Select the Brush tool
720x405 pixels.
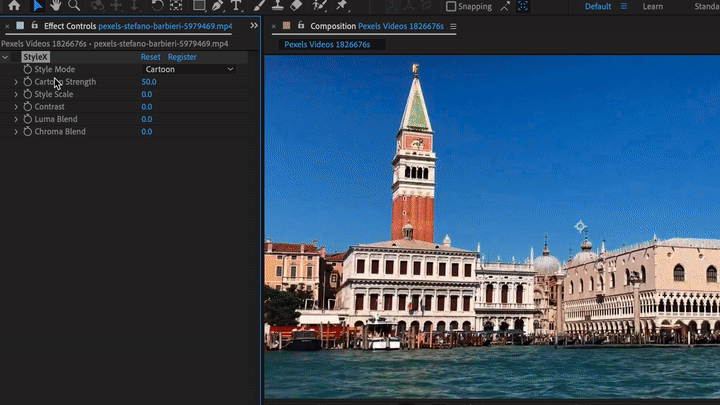pos(259,6)
